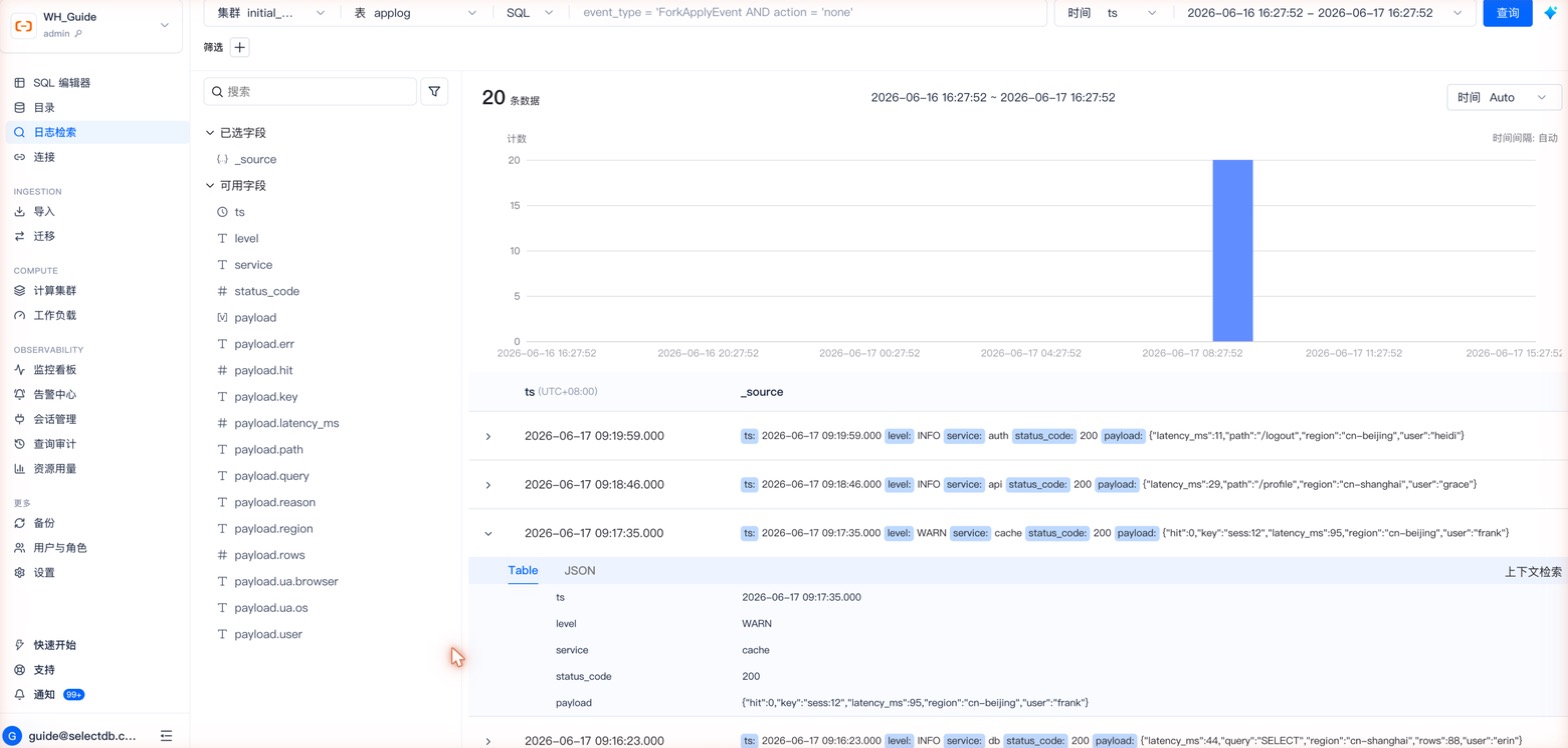Viewport: 1568px width, 748px height.
Task: Click the blue AI sparkle icon
Action: point(1550,13)
